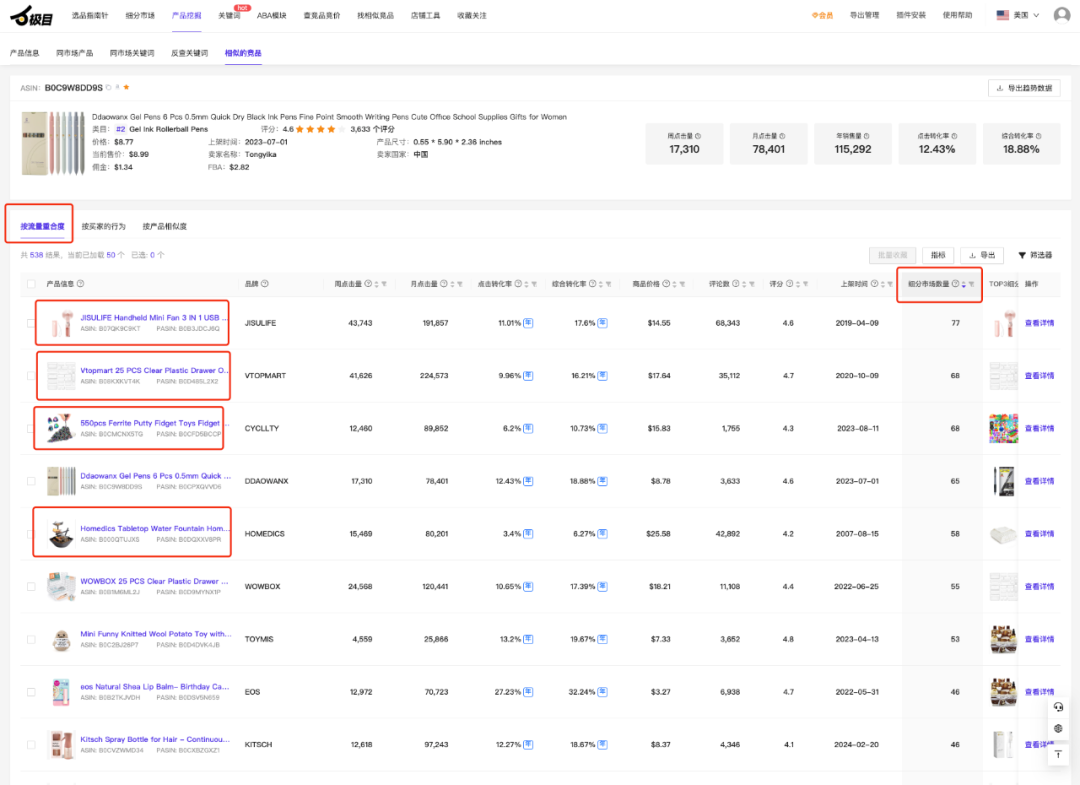This screenshot has height=785, width=1080.
Task: Check the JISULIFE Handheld Mini Fan row
Action: coord(31,323)
